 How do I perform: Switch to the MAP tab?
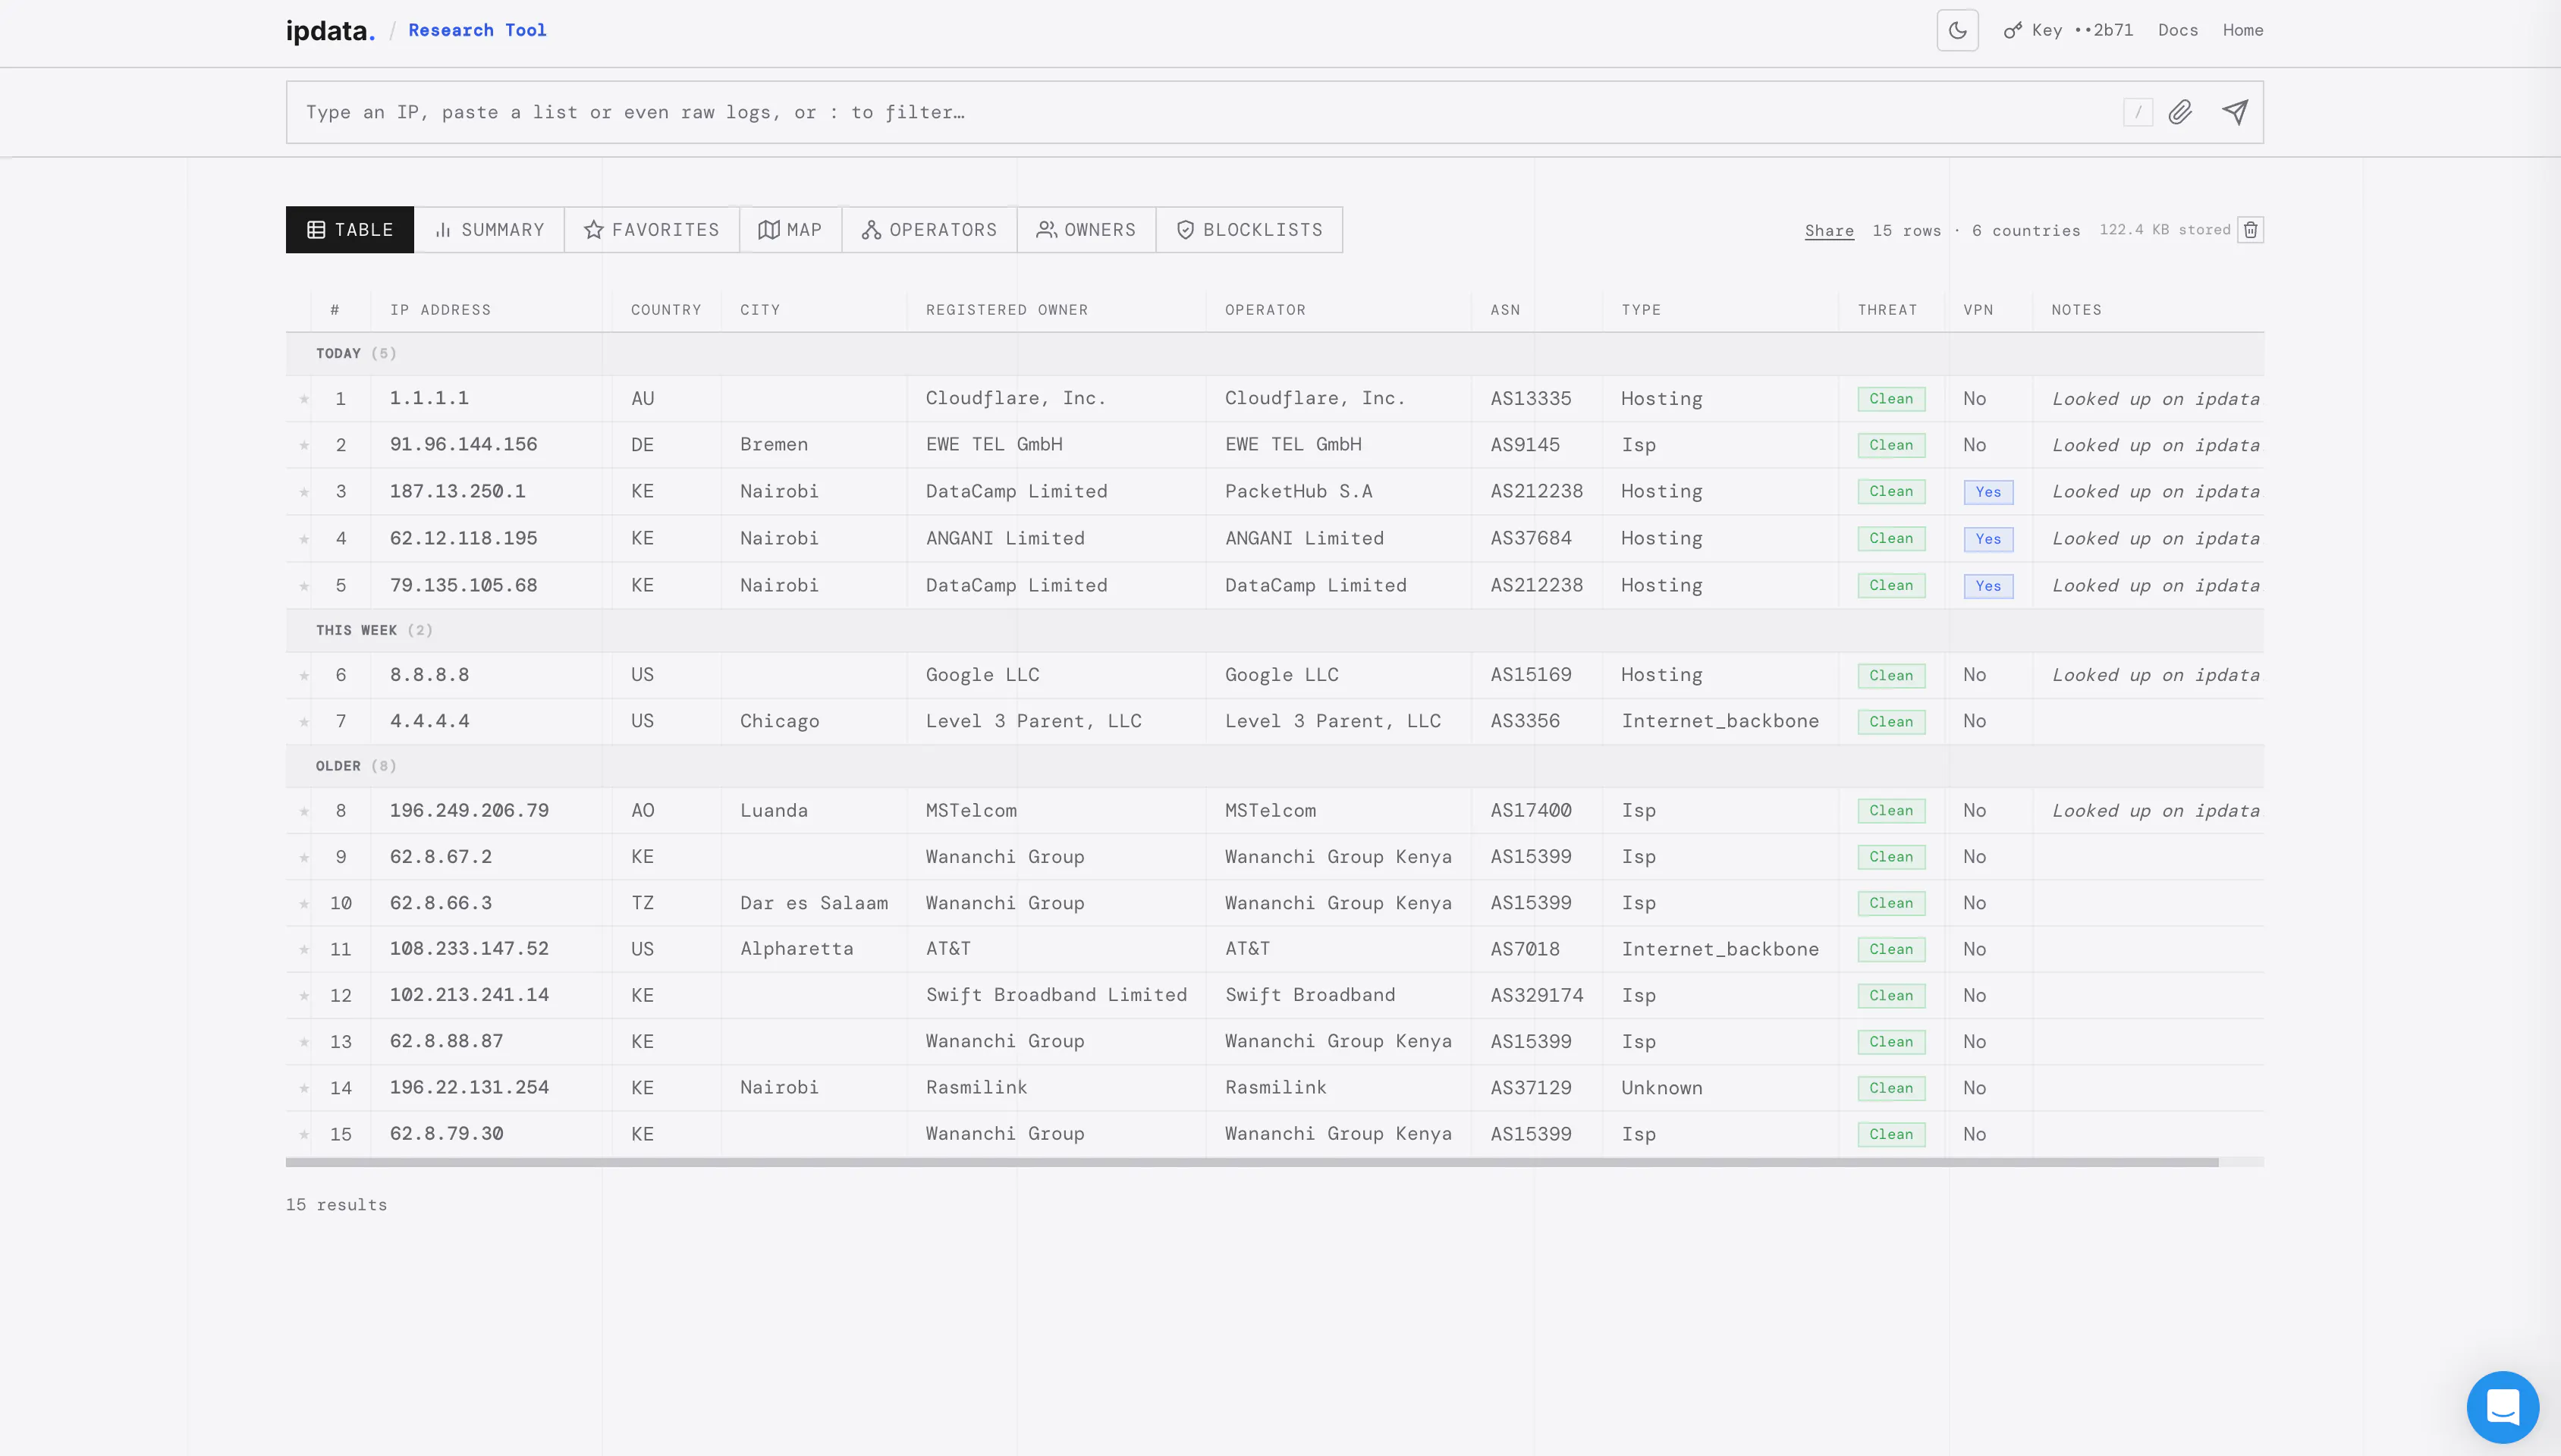791,230
